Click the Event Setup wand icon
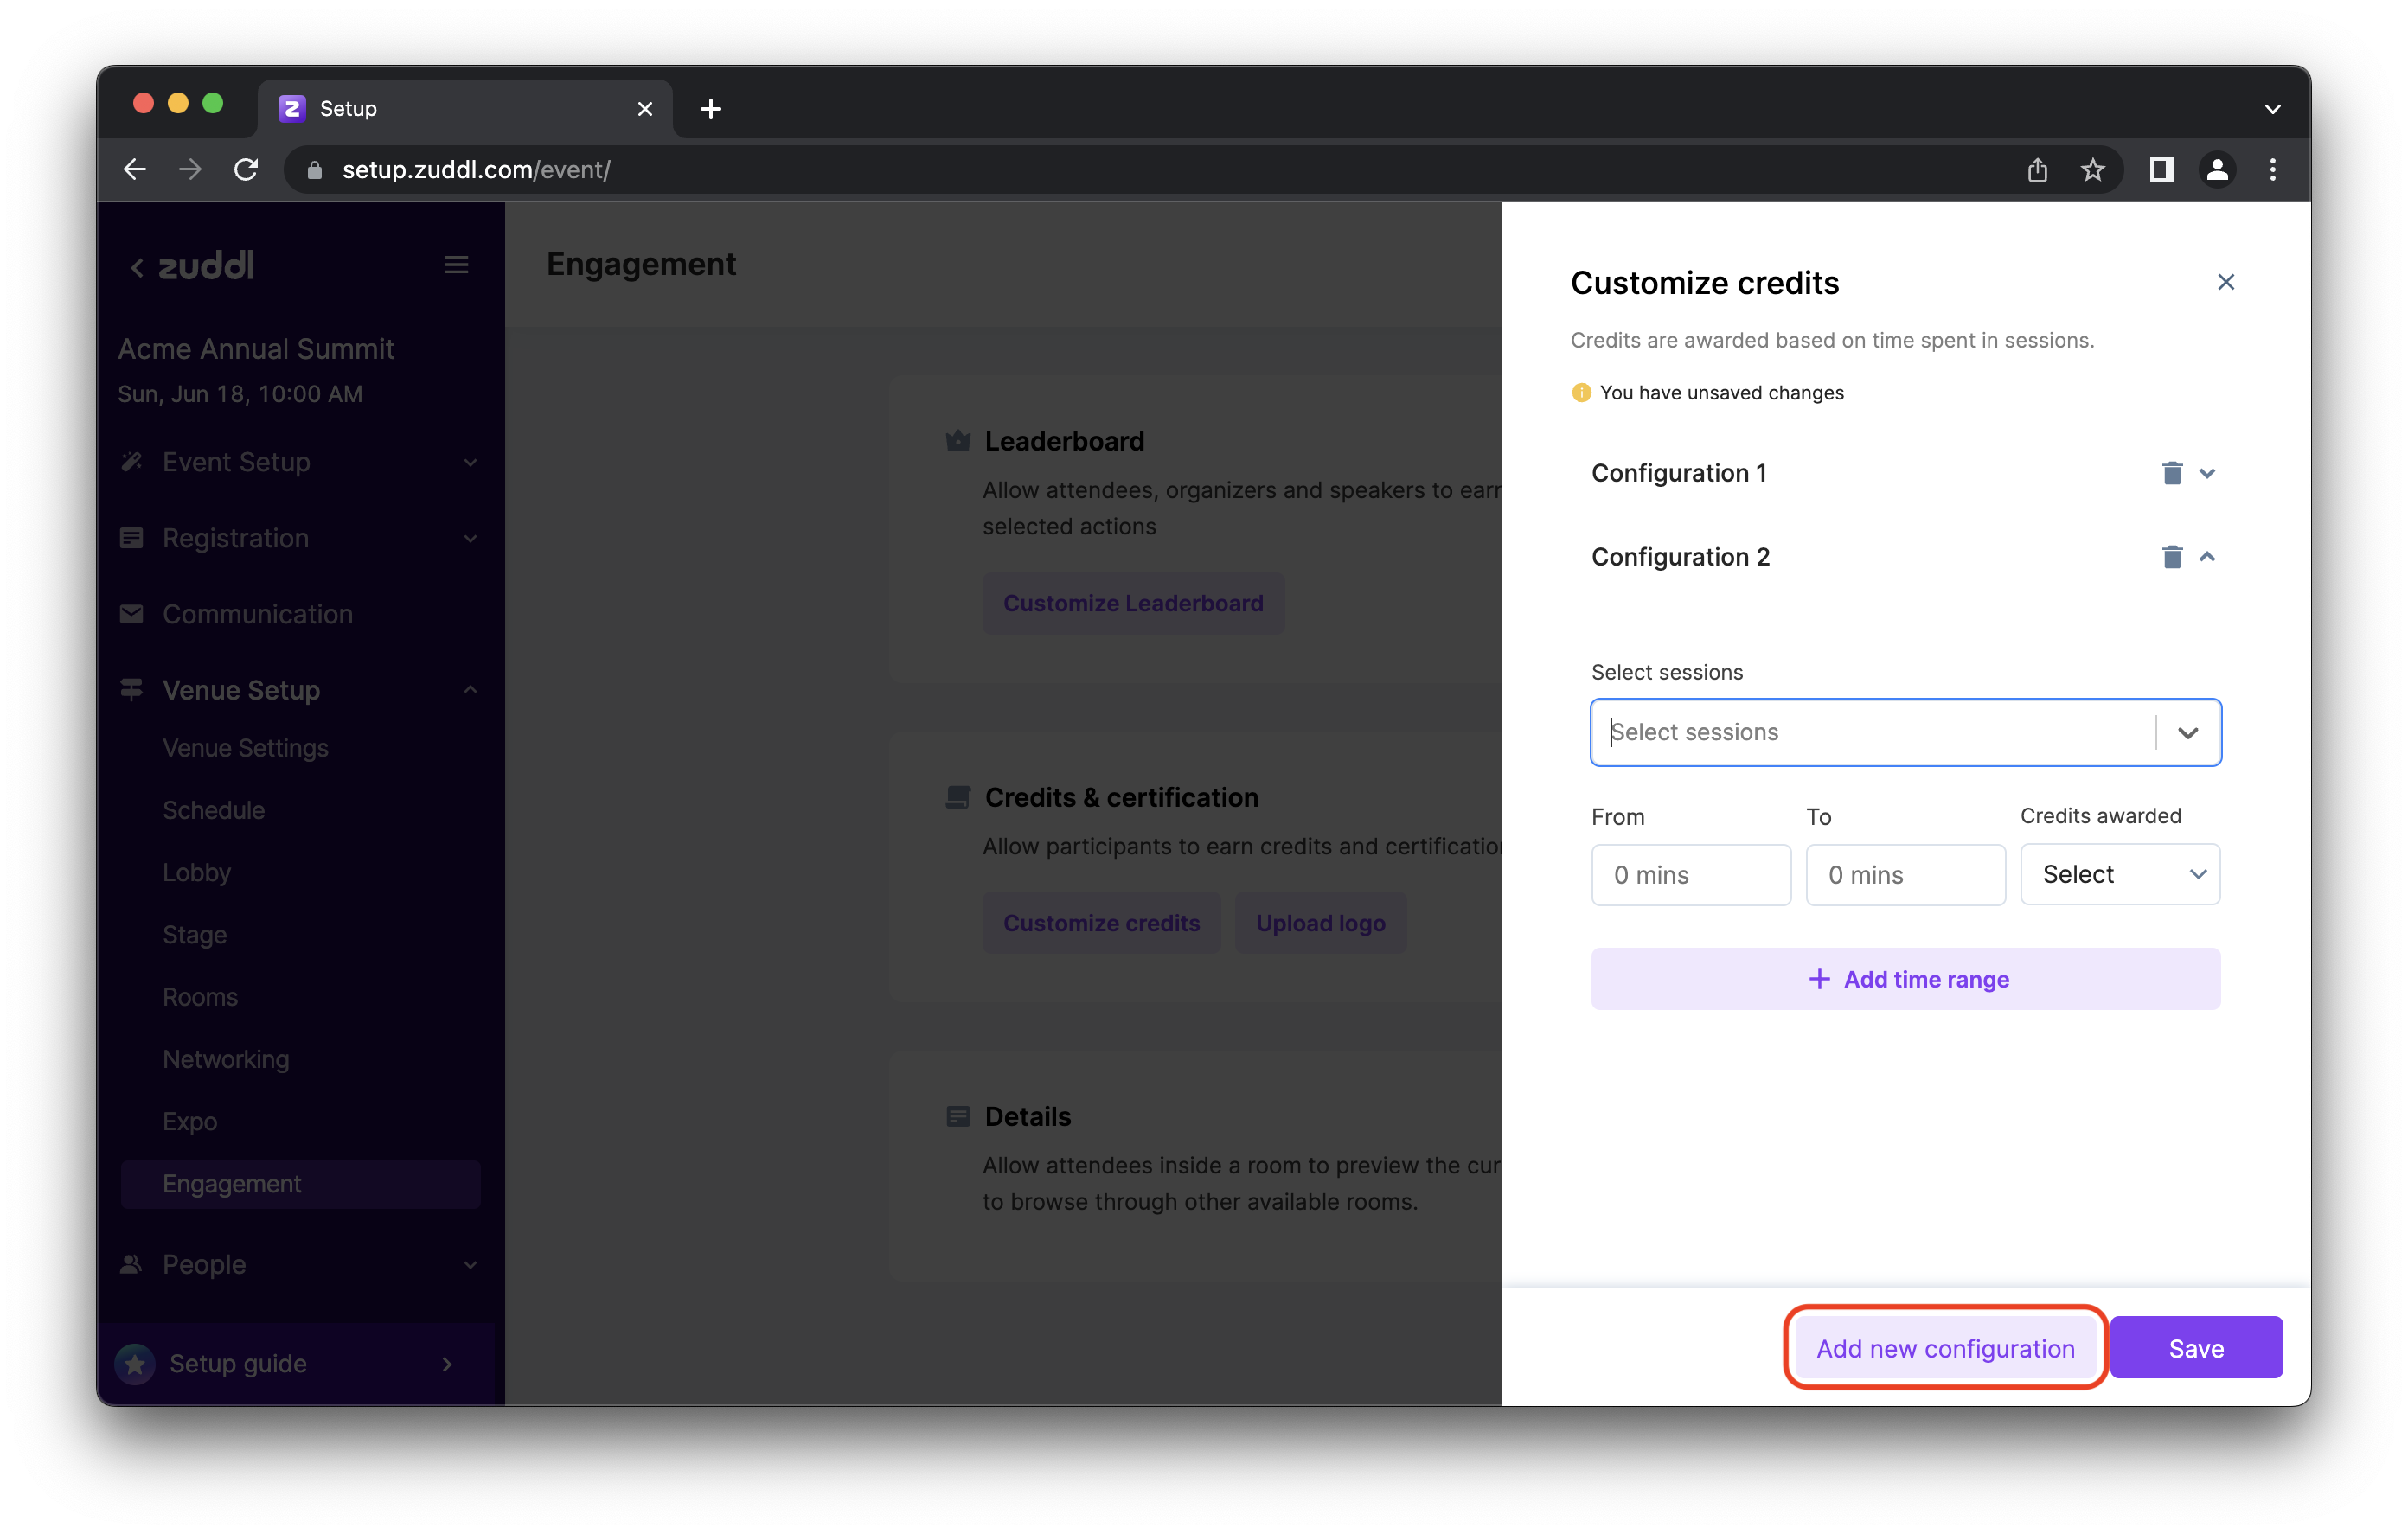 131,461
